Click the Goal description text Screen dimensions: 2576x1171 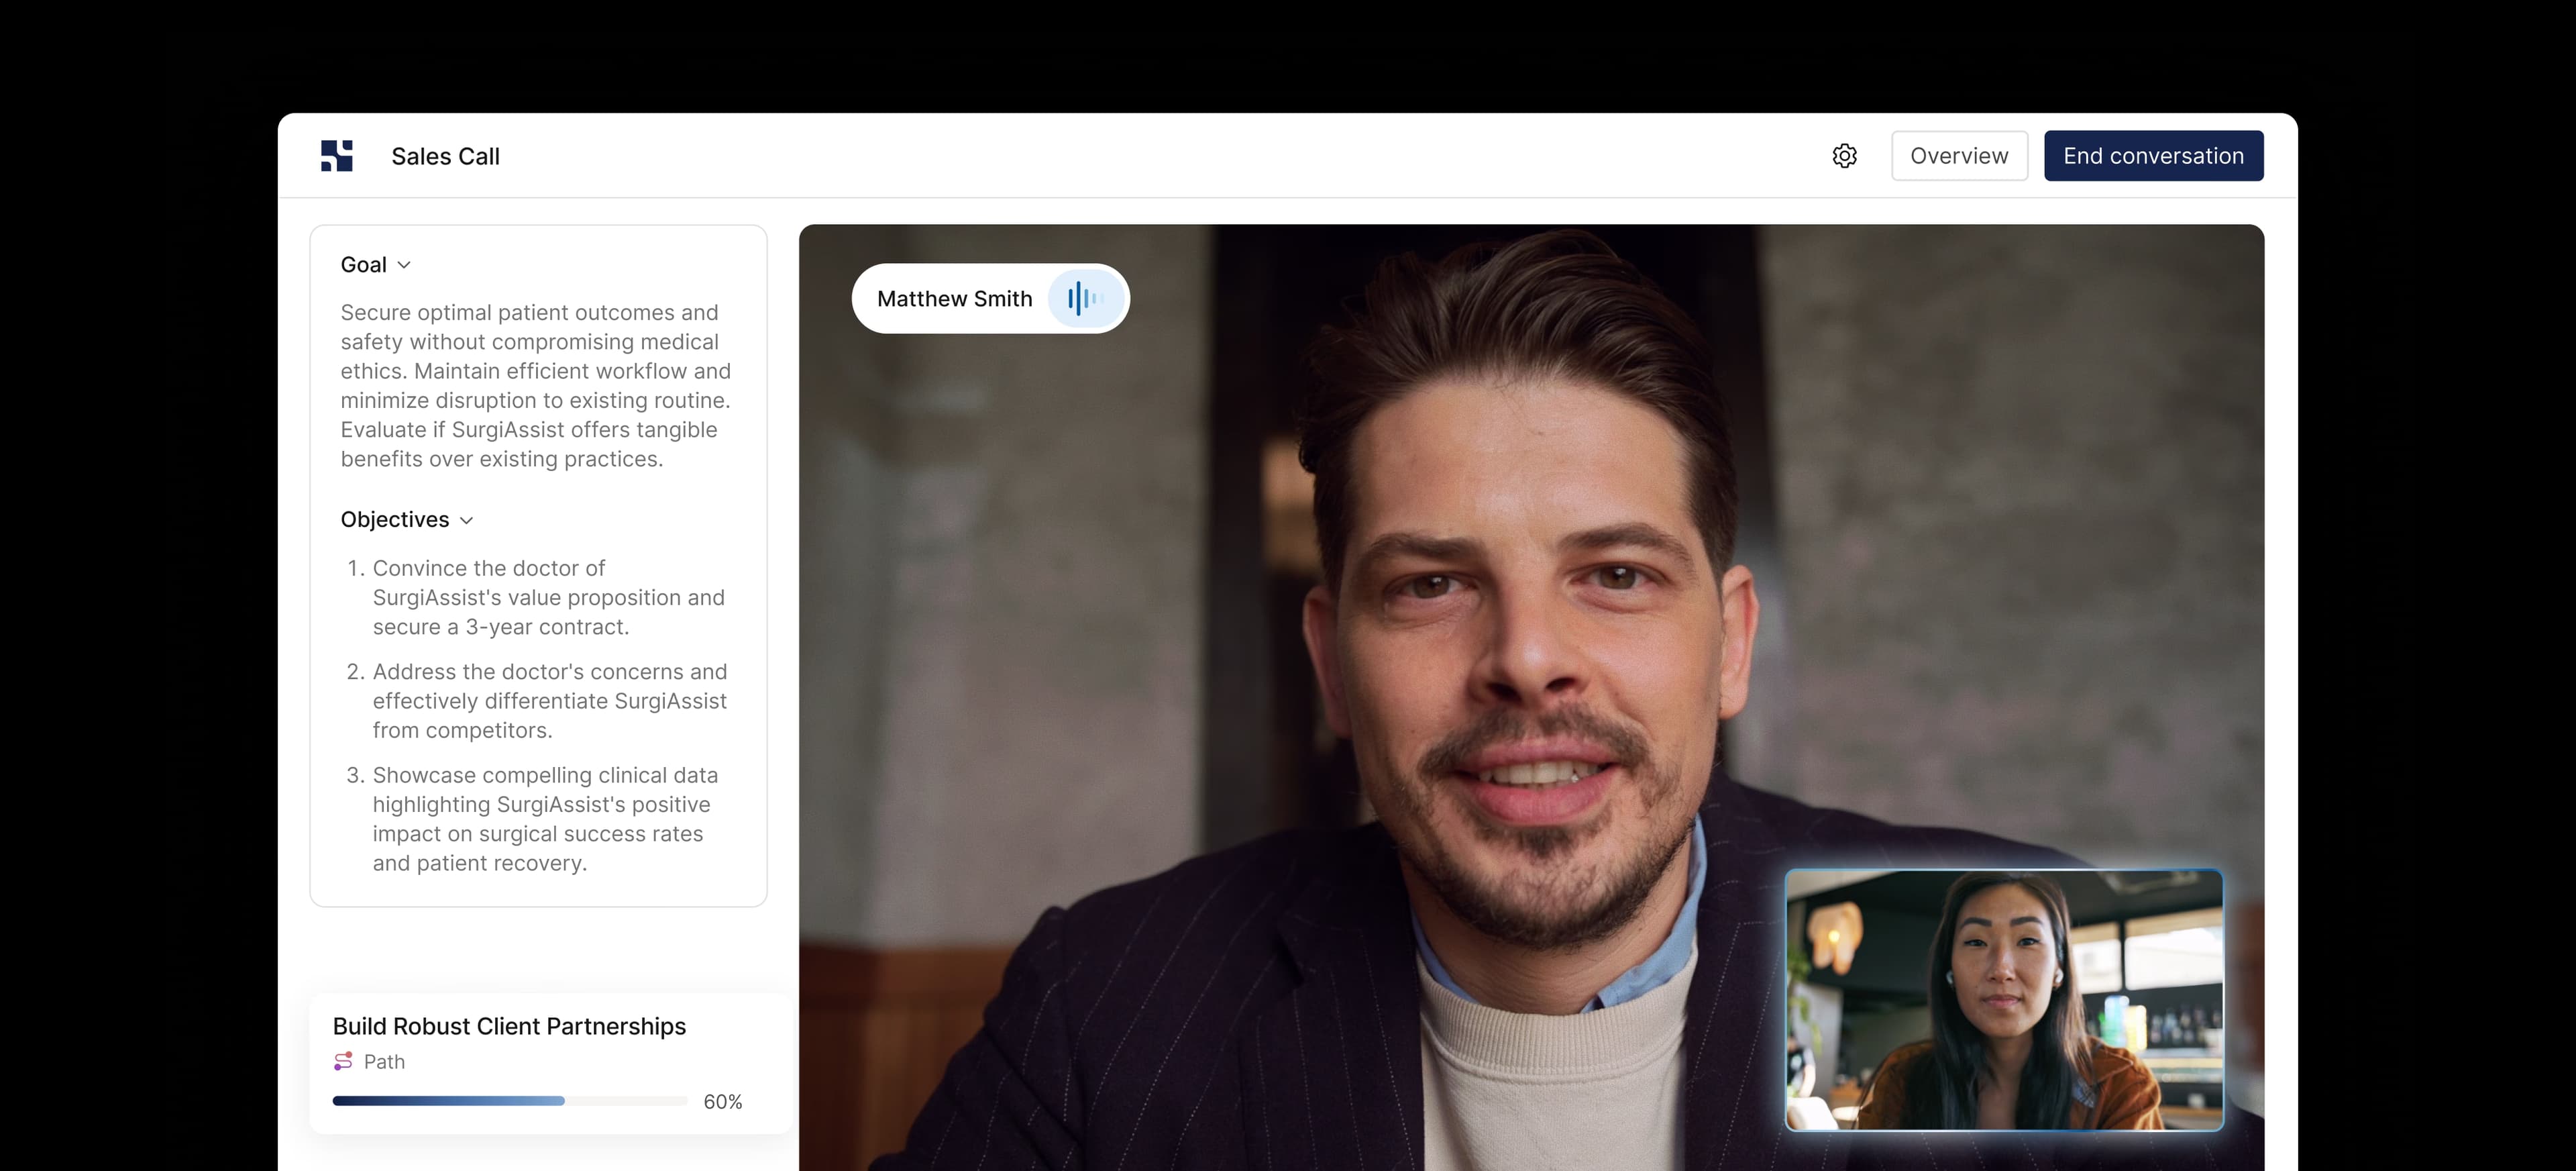(535, 386)
